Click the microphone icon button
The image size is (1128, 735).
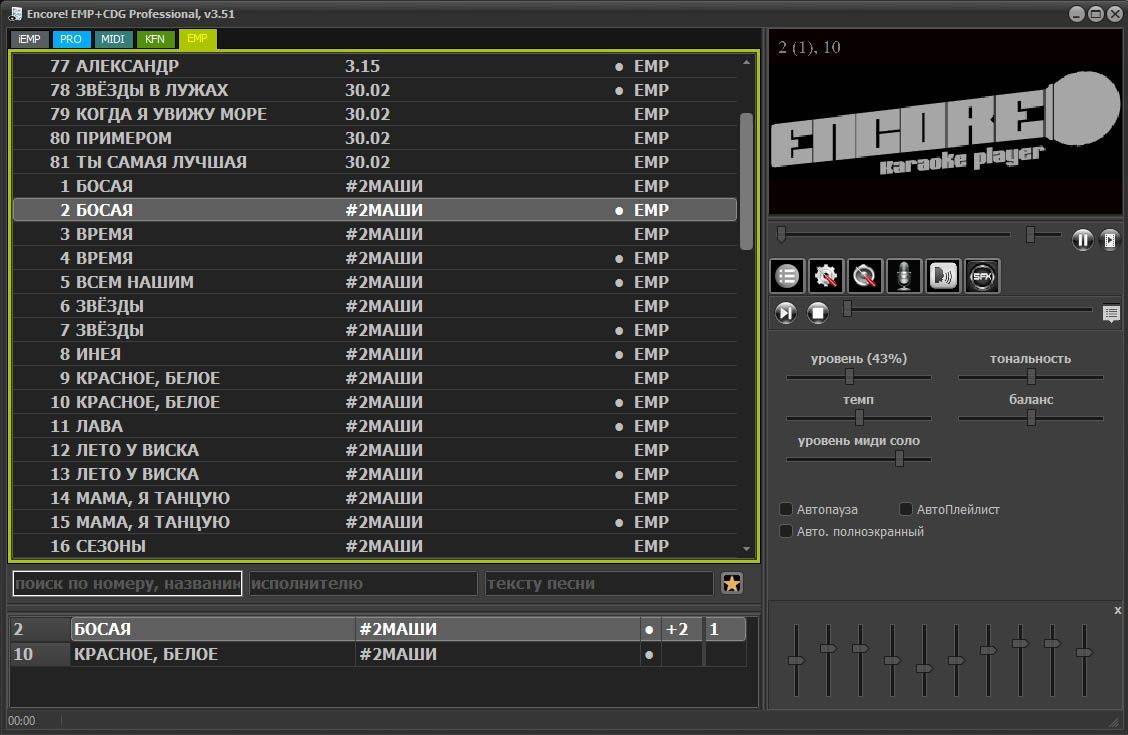(904, 276)
